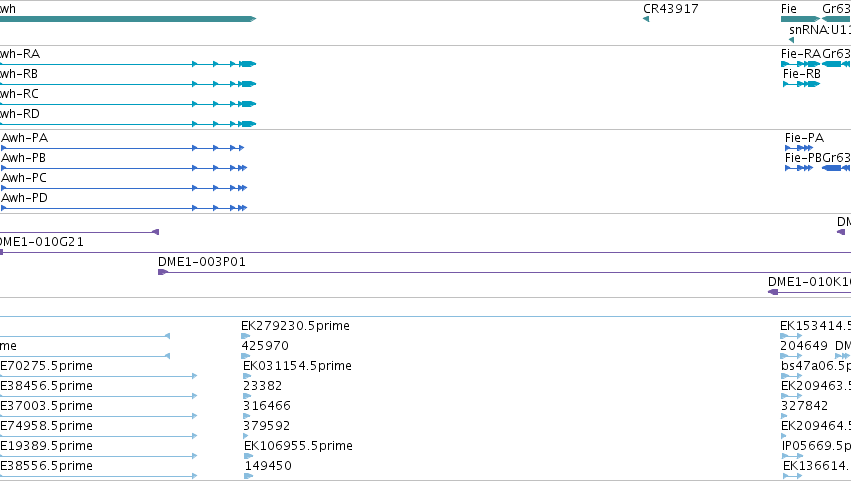Click the Fie-RB transcript label
This screenshot has height=481, width=851.
tap(802, 74)
